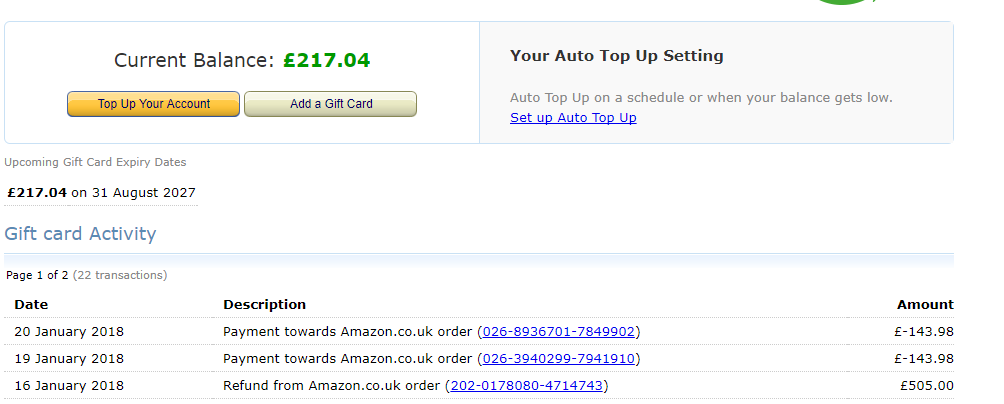Screen dimensions: 1004x404
Task: Click the 22 transactions count text
Action: 120,275
